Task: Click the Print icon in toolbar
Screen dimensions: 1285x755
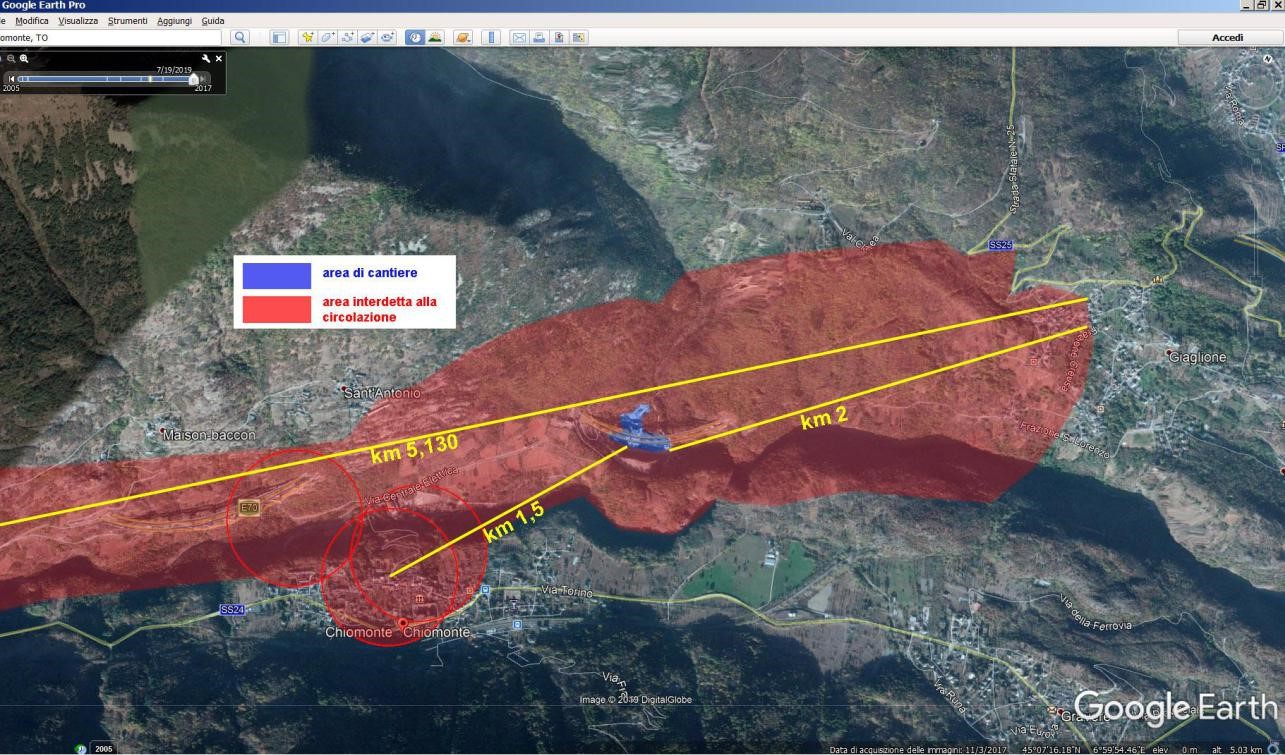Action: click(x=539, y=37)
